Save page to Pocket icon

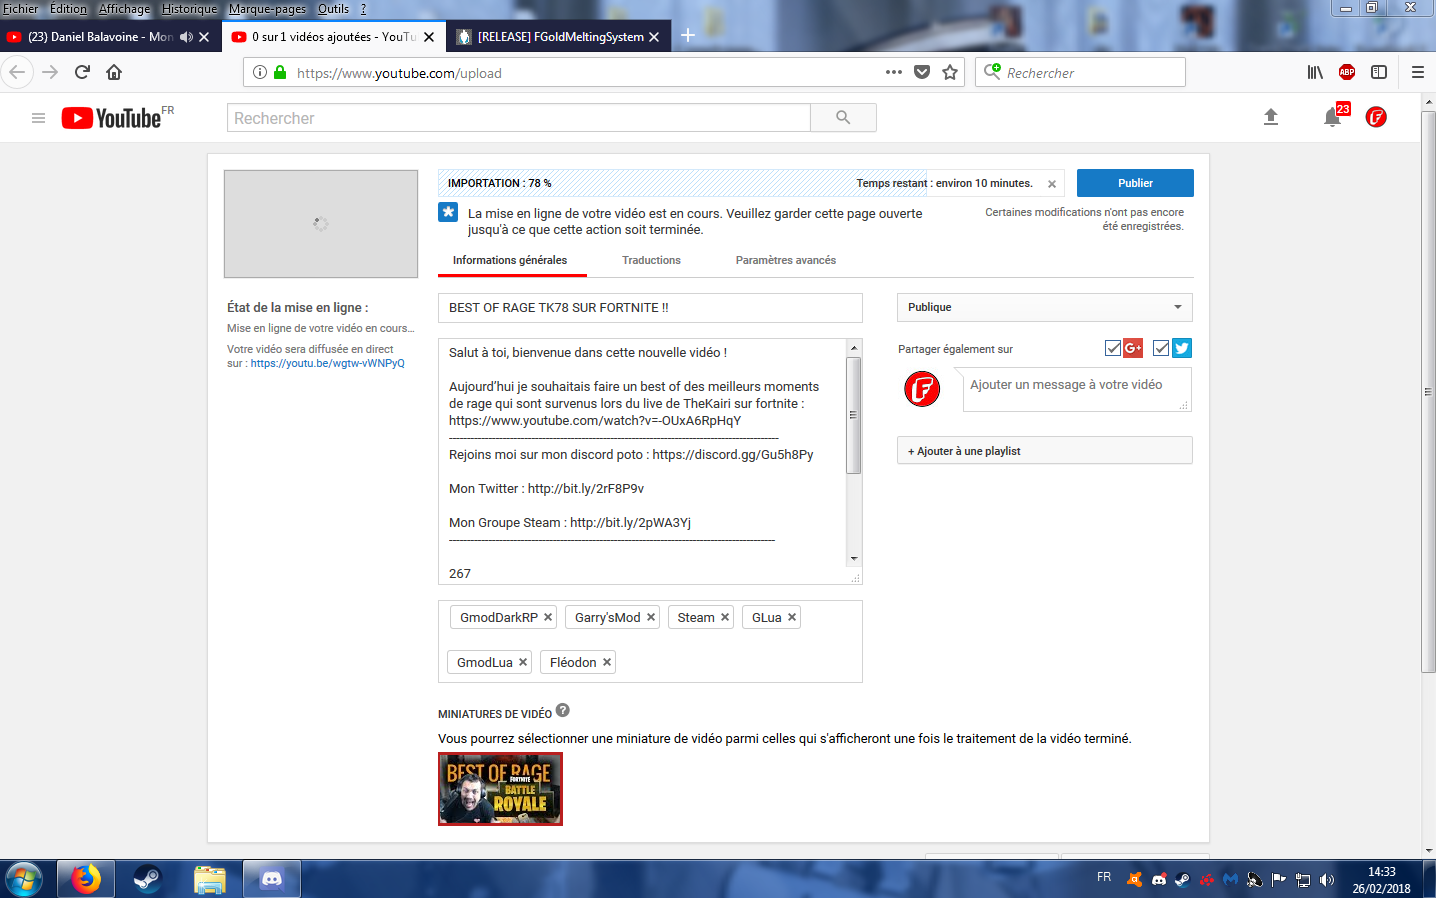pyautogui.click(x=922, y=72)
